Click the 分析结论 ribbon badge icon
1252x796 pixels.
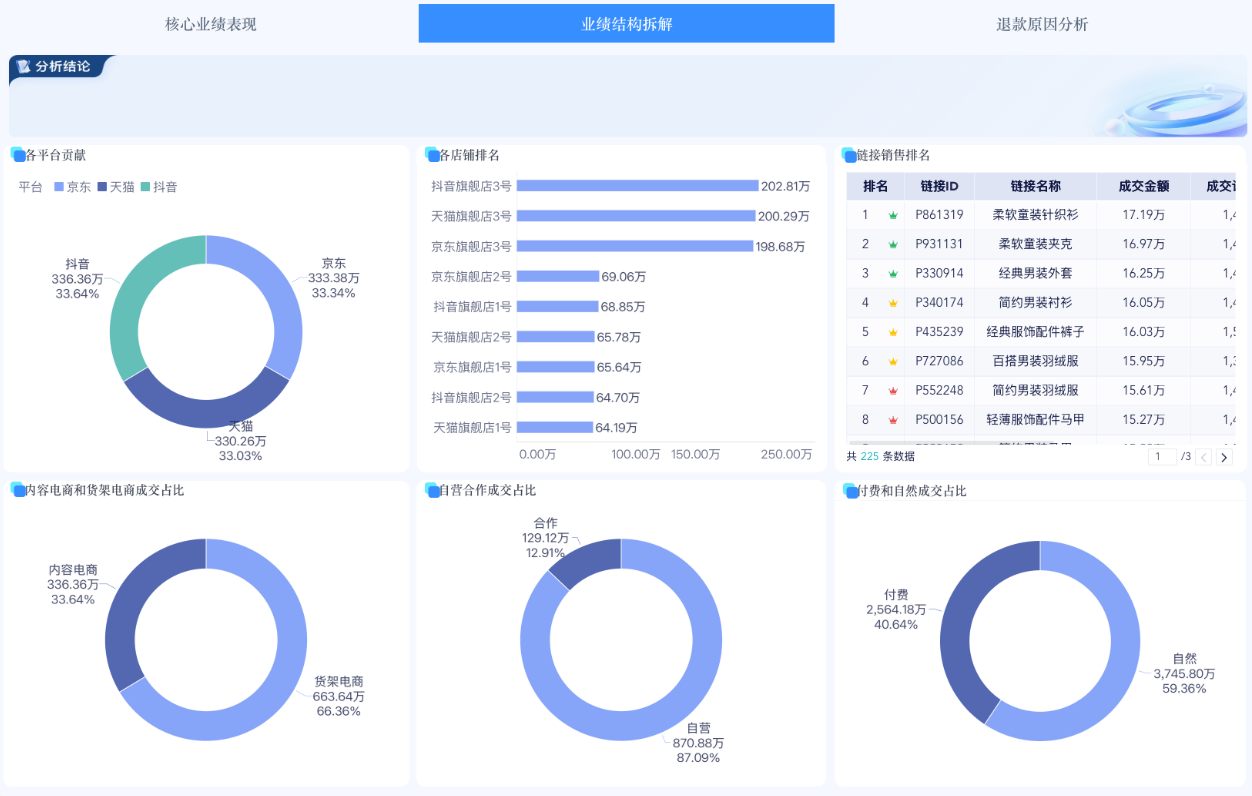tap(23, 68)
